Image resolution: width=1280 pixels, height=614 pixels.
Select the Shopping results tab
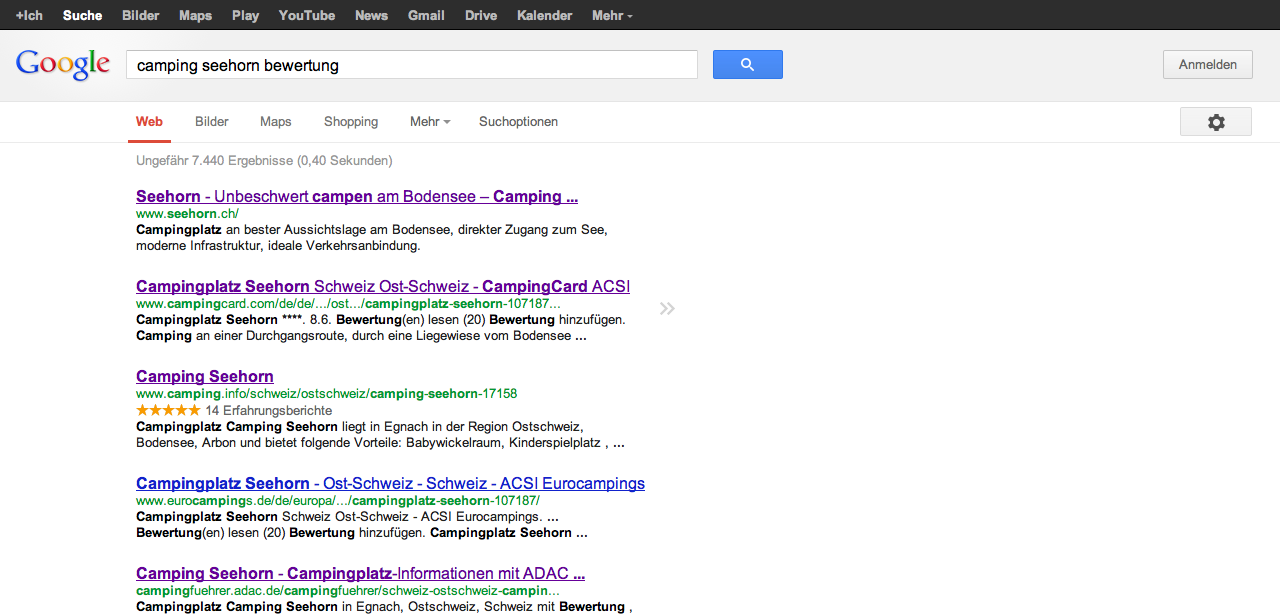351,122
